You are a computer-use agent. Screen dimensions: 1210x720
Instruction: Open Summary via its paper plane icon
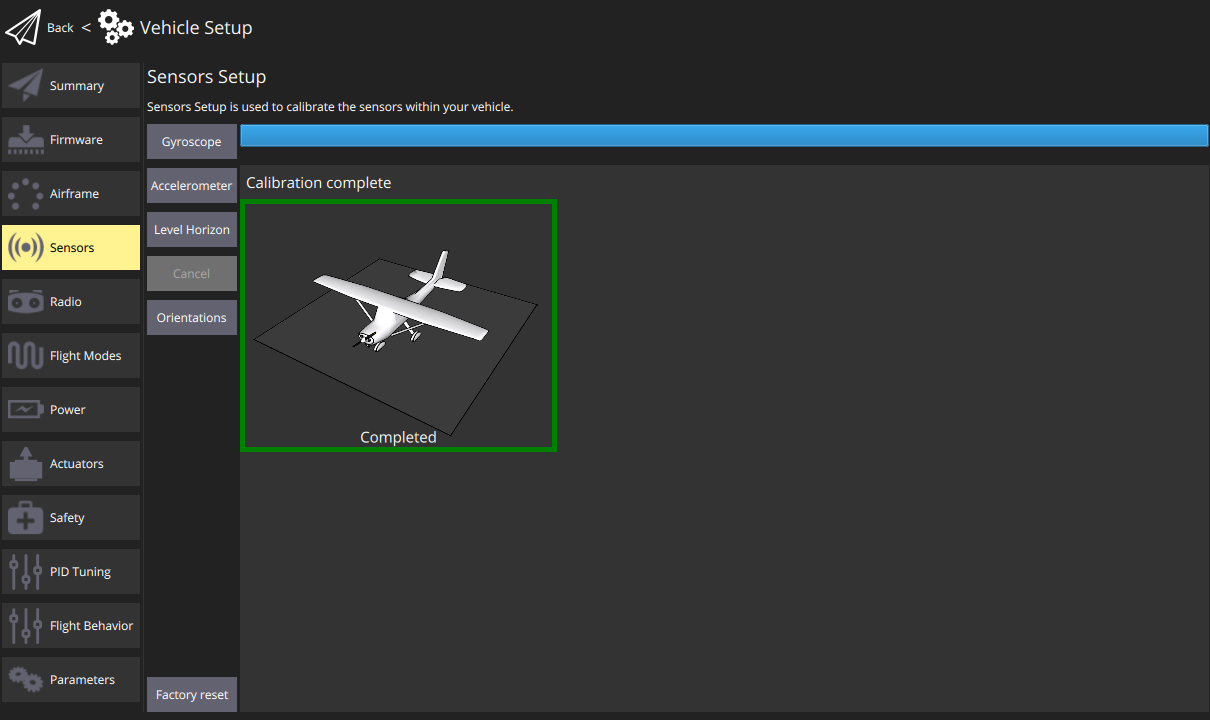click(x=25, y=86)
